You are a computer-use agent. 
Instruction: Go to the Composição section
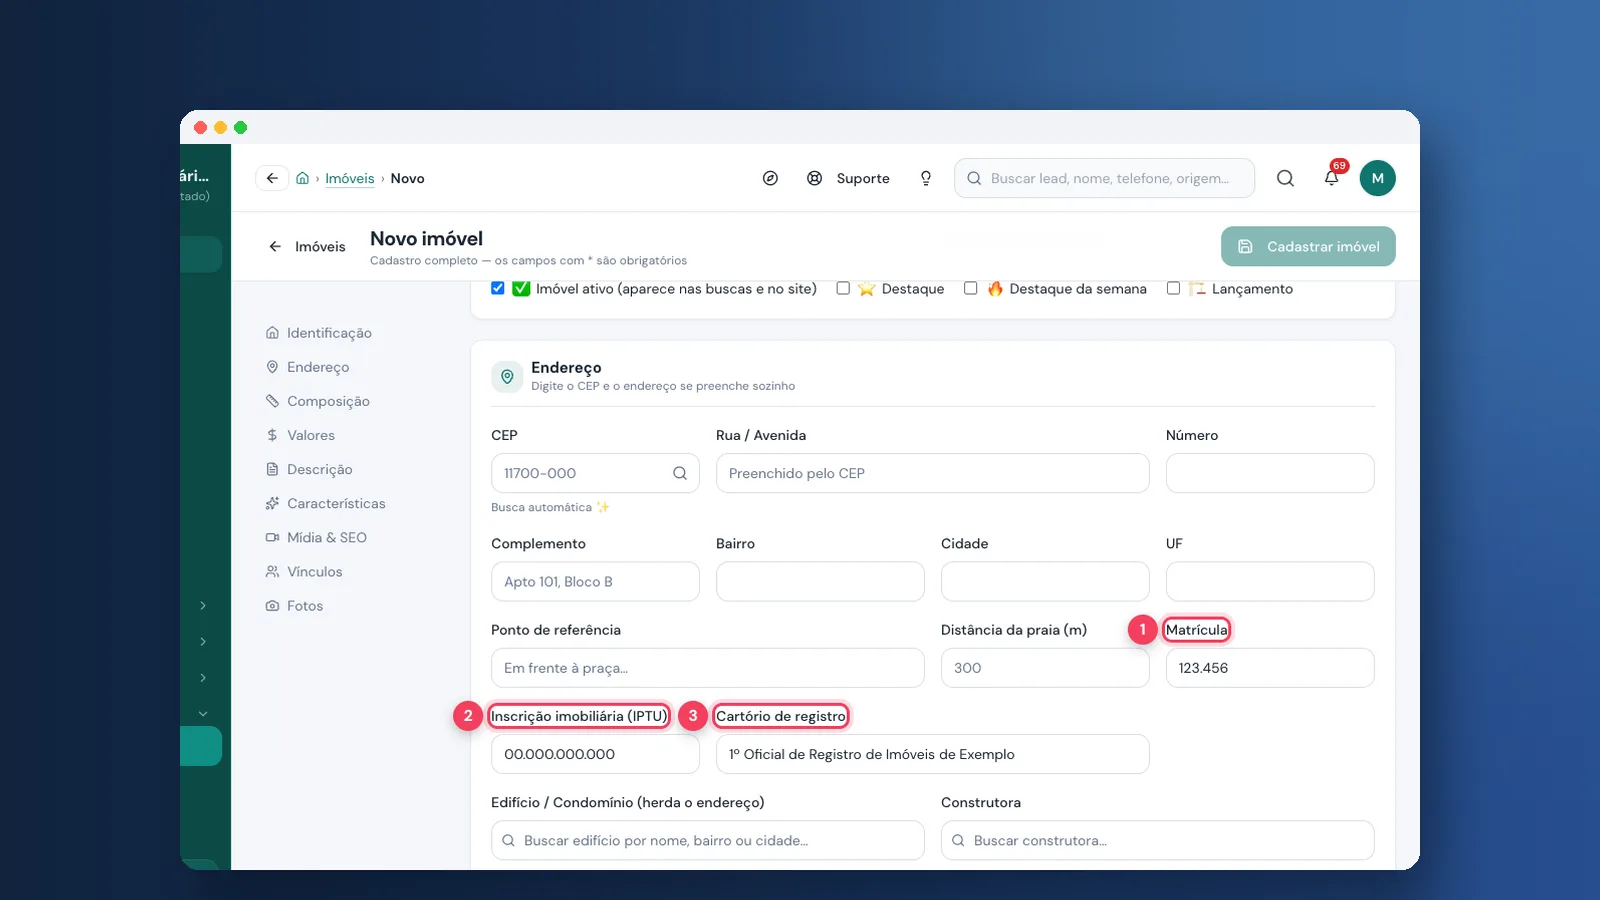point(318,401)
